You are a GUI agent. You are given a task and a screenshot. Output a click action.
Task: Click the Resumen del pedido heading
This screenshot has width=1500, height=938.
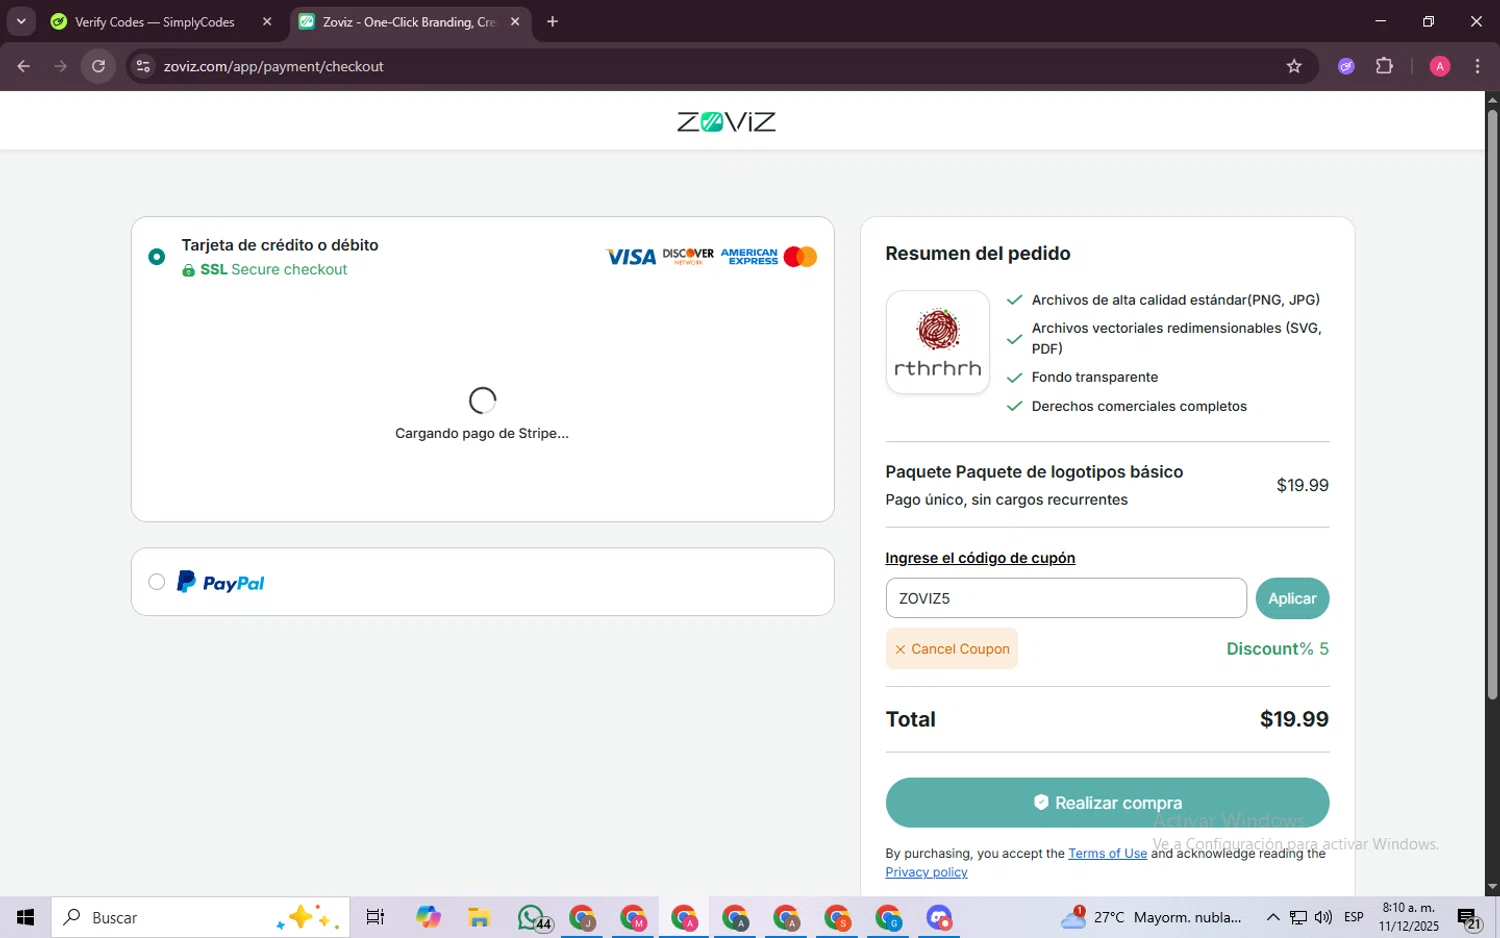pyautogui.click(x=978, y=254)
